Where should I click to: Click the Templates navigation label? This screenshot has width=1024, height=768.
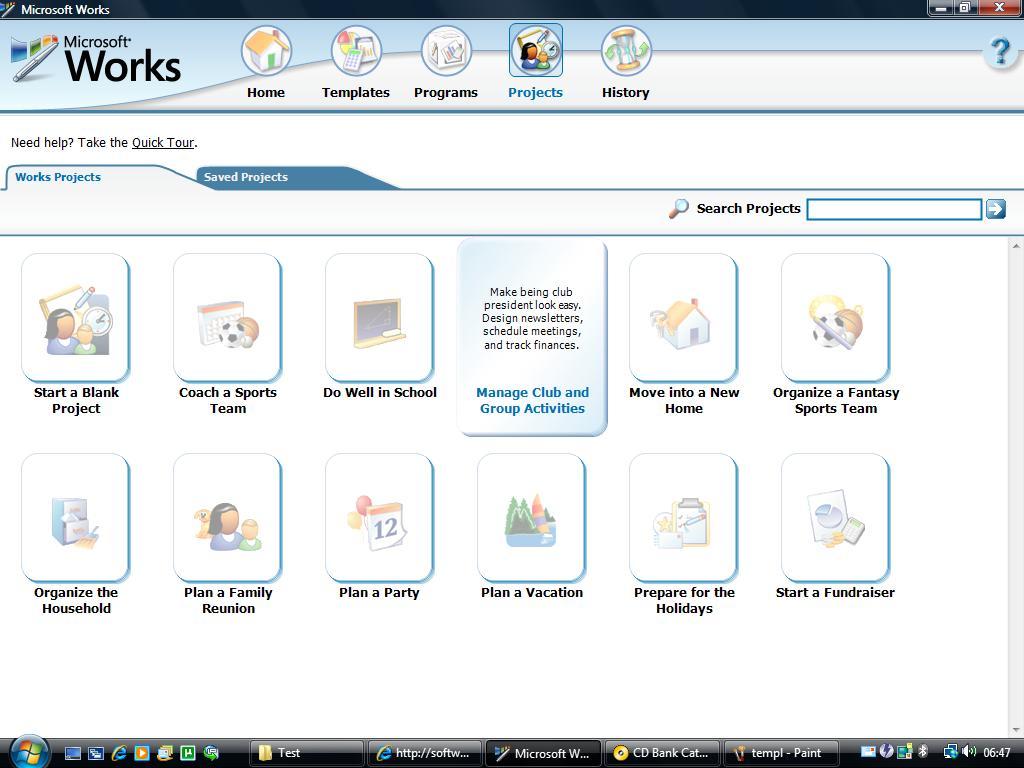(x=356, y=93)
